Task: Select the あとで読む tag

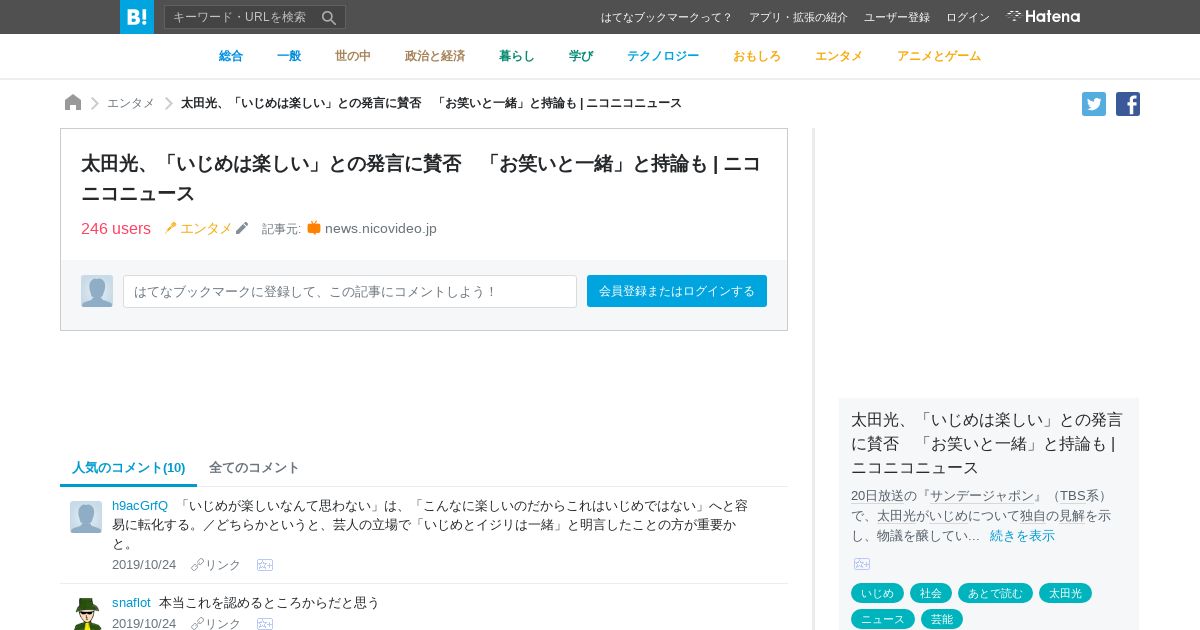Action: 995,593
